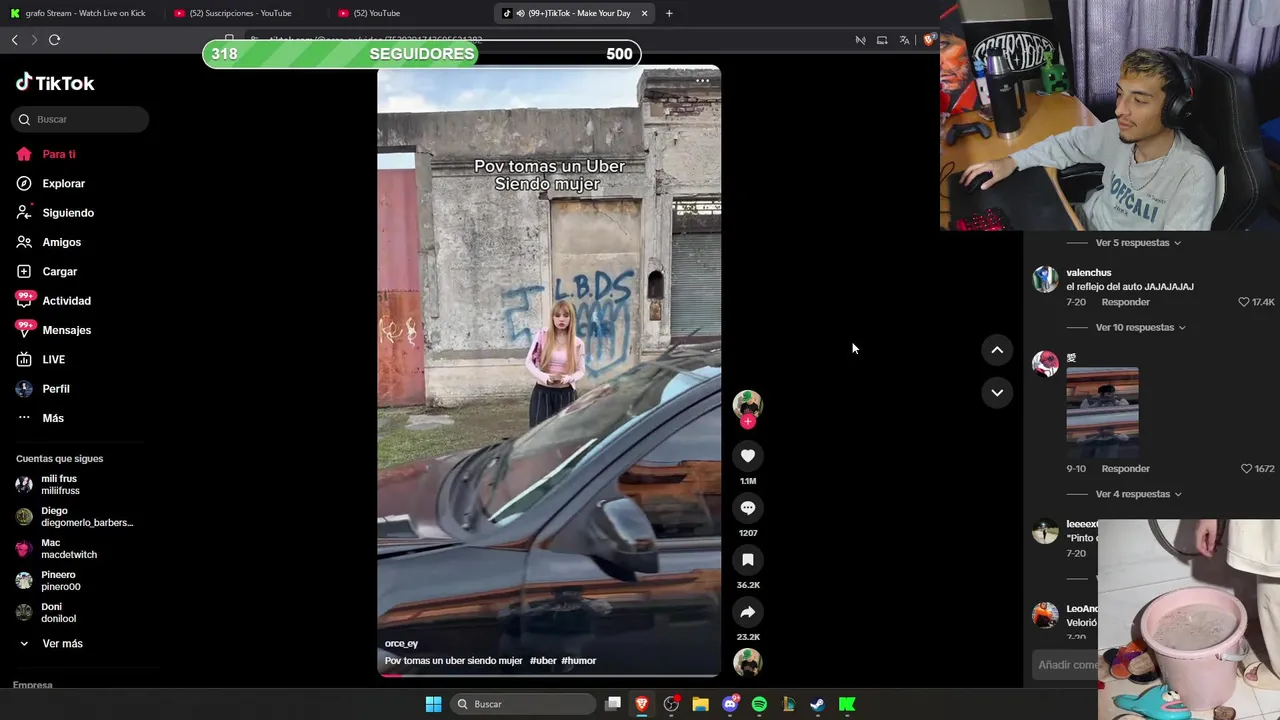Open Pineero pinero00 account

[x=60, y=581]
